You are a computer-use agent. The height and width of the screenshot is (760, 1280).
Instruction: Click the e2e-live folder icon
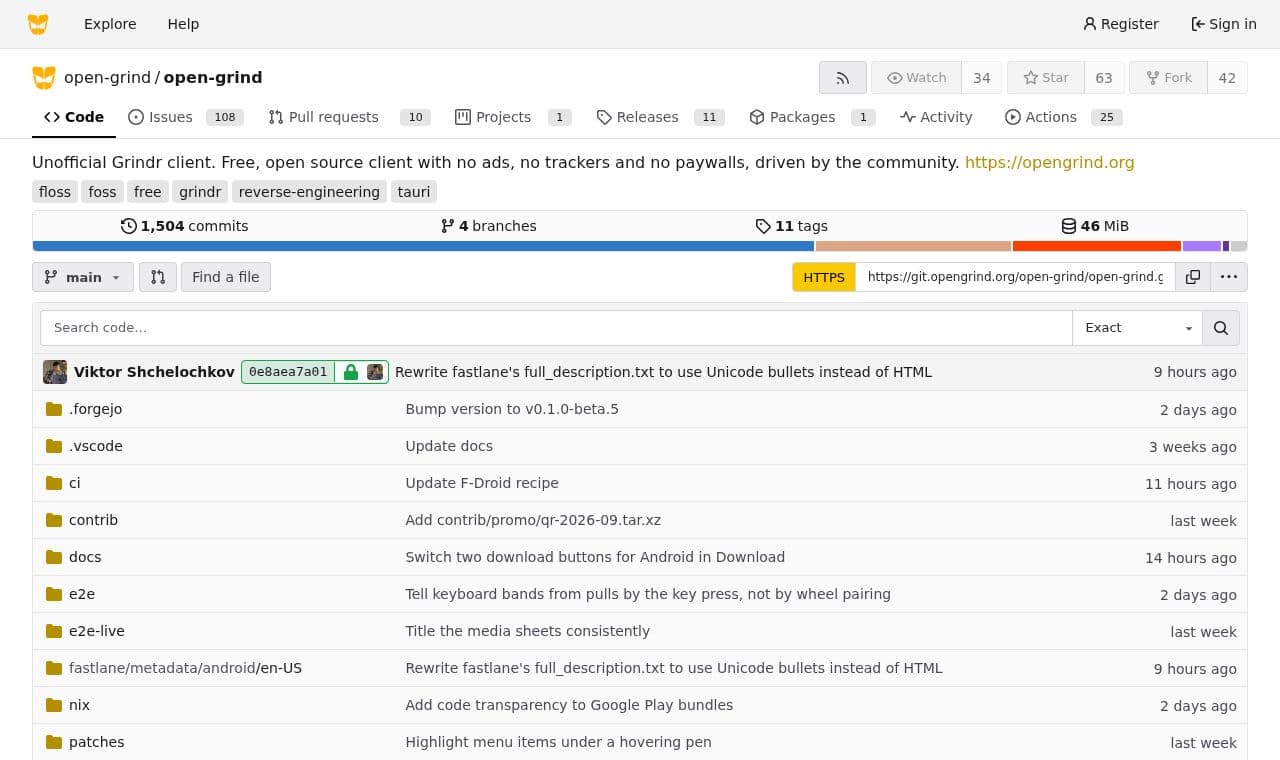pyautogui.click(x=54, y=631)
